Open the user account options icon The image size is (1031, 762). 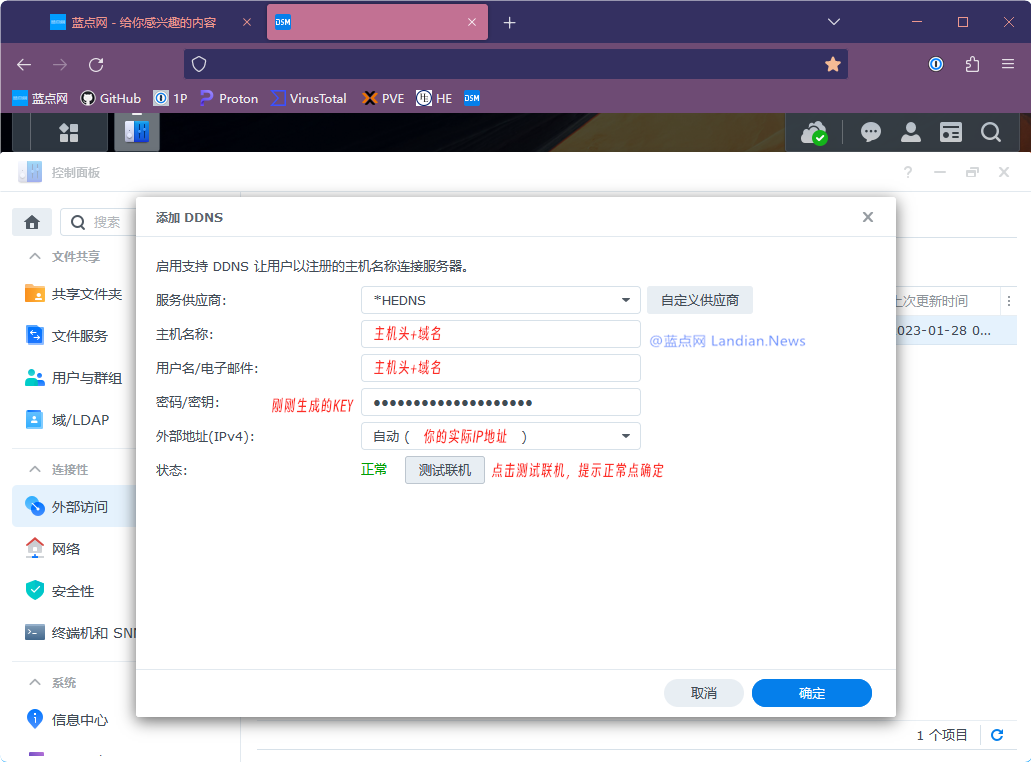click(x=911, y=133)
